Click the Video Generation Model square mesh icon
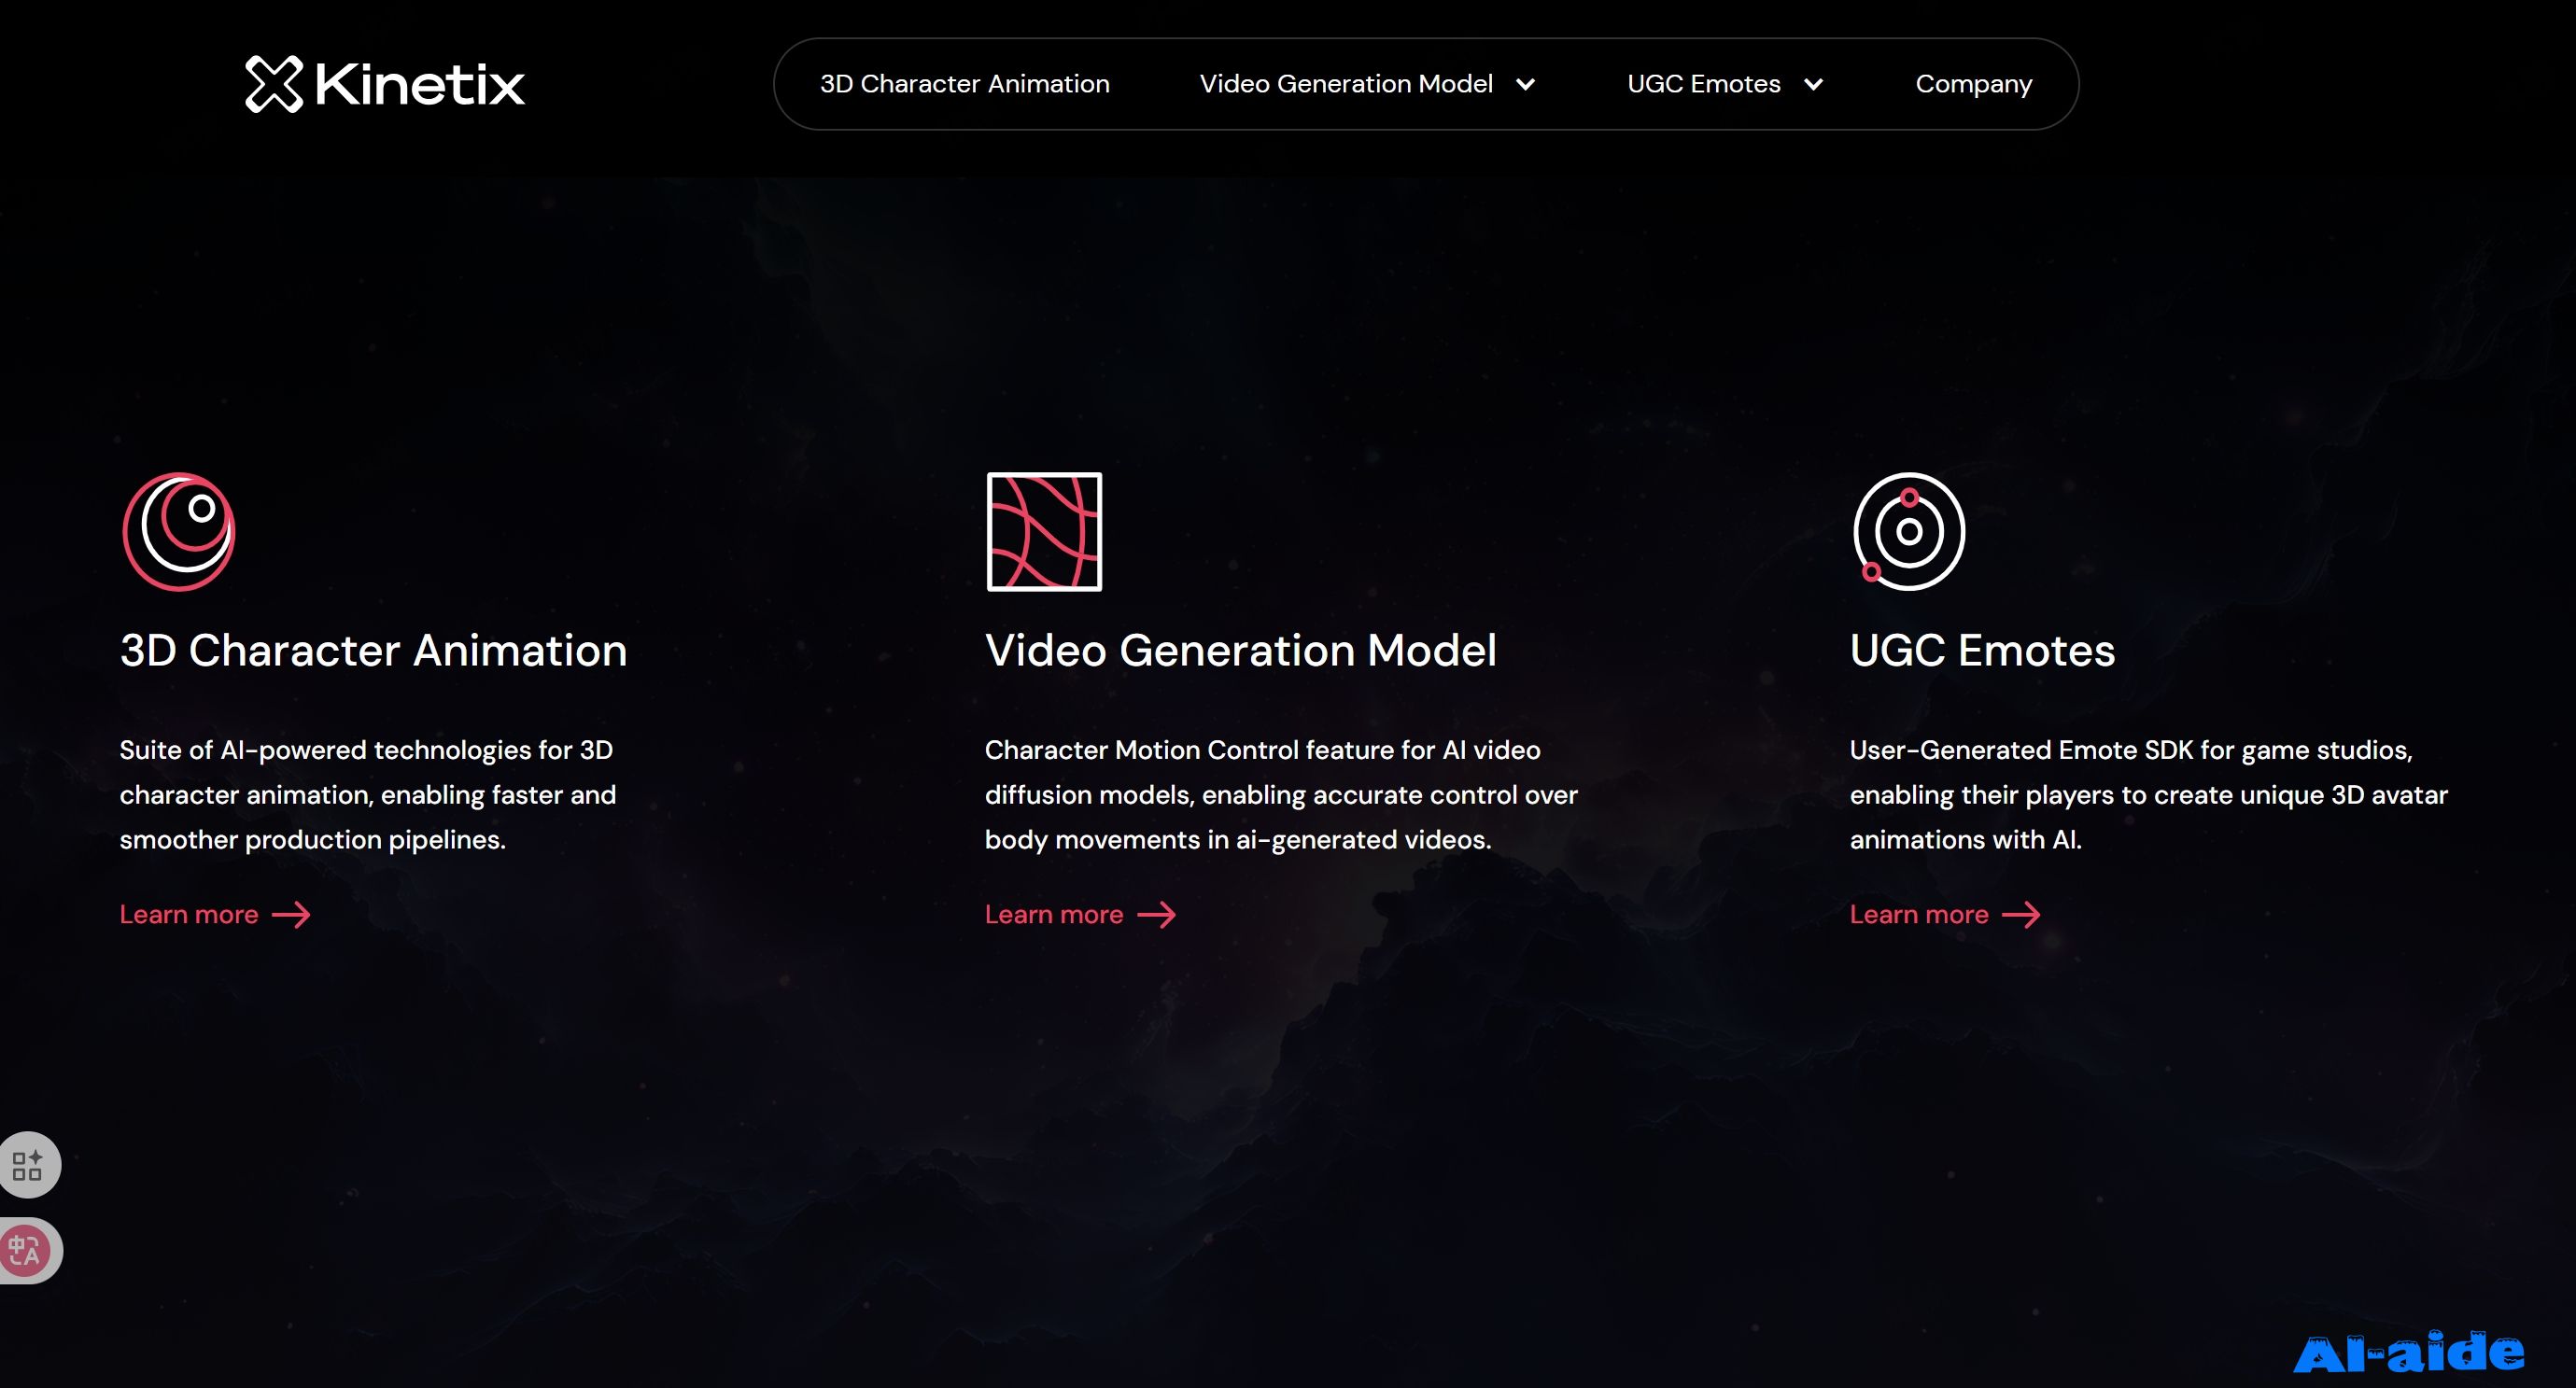2576x1388 pixels. 1044,531
